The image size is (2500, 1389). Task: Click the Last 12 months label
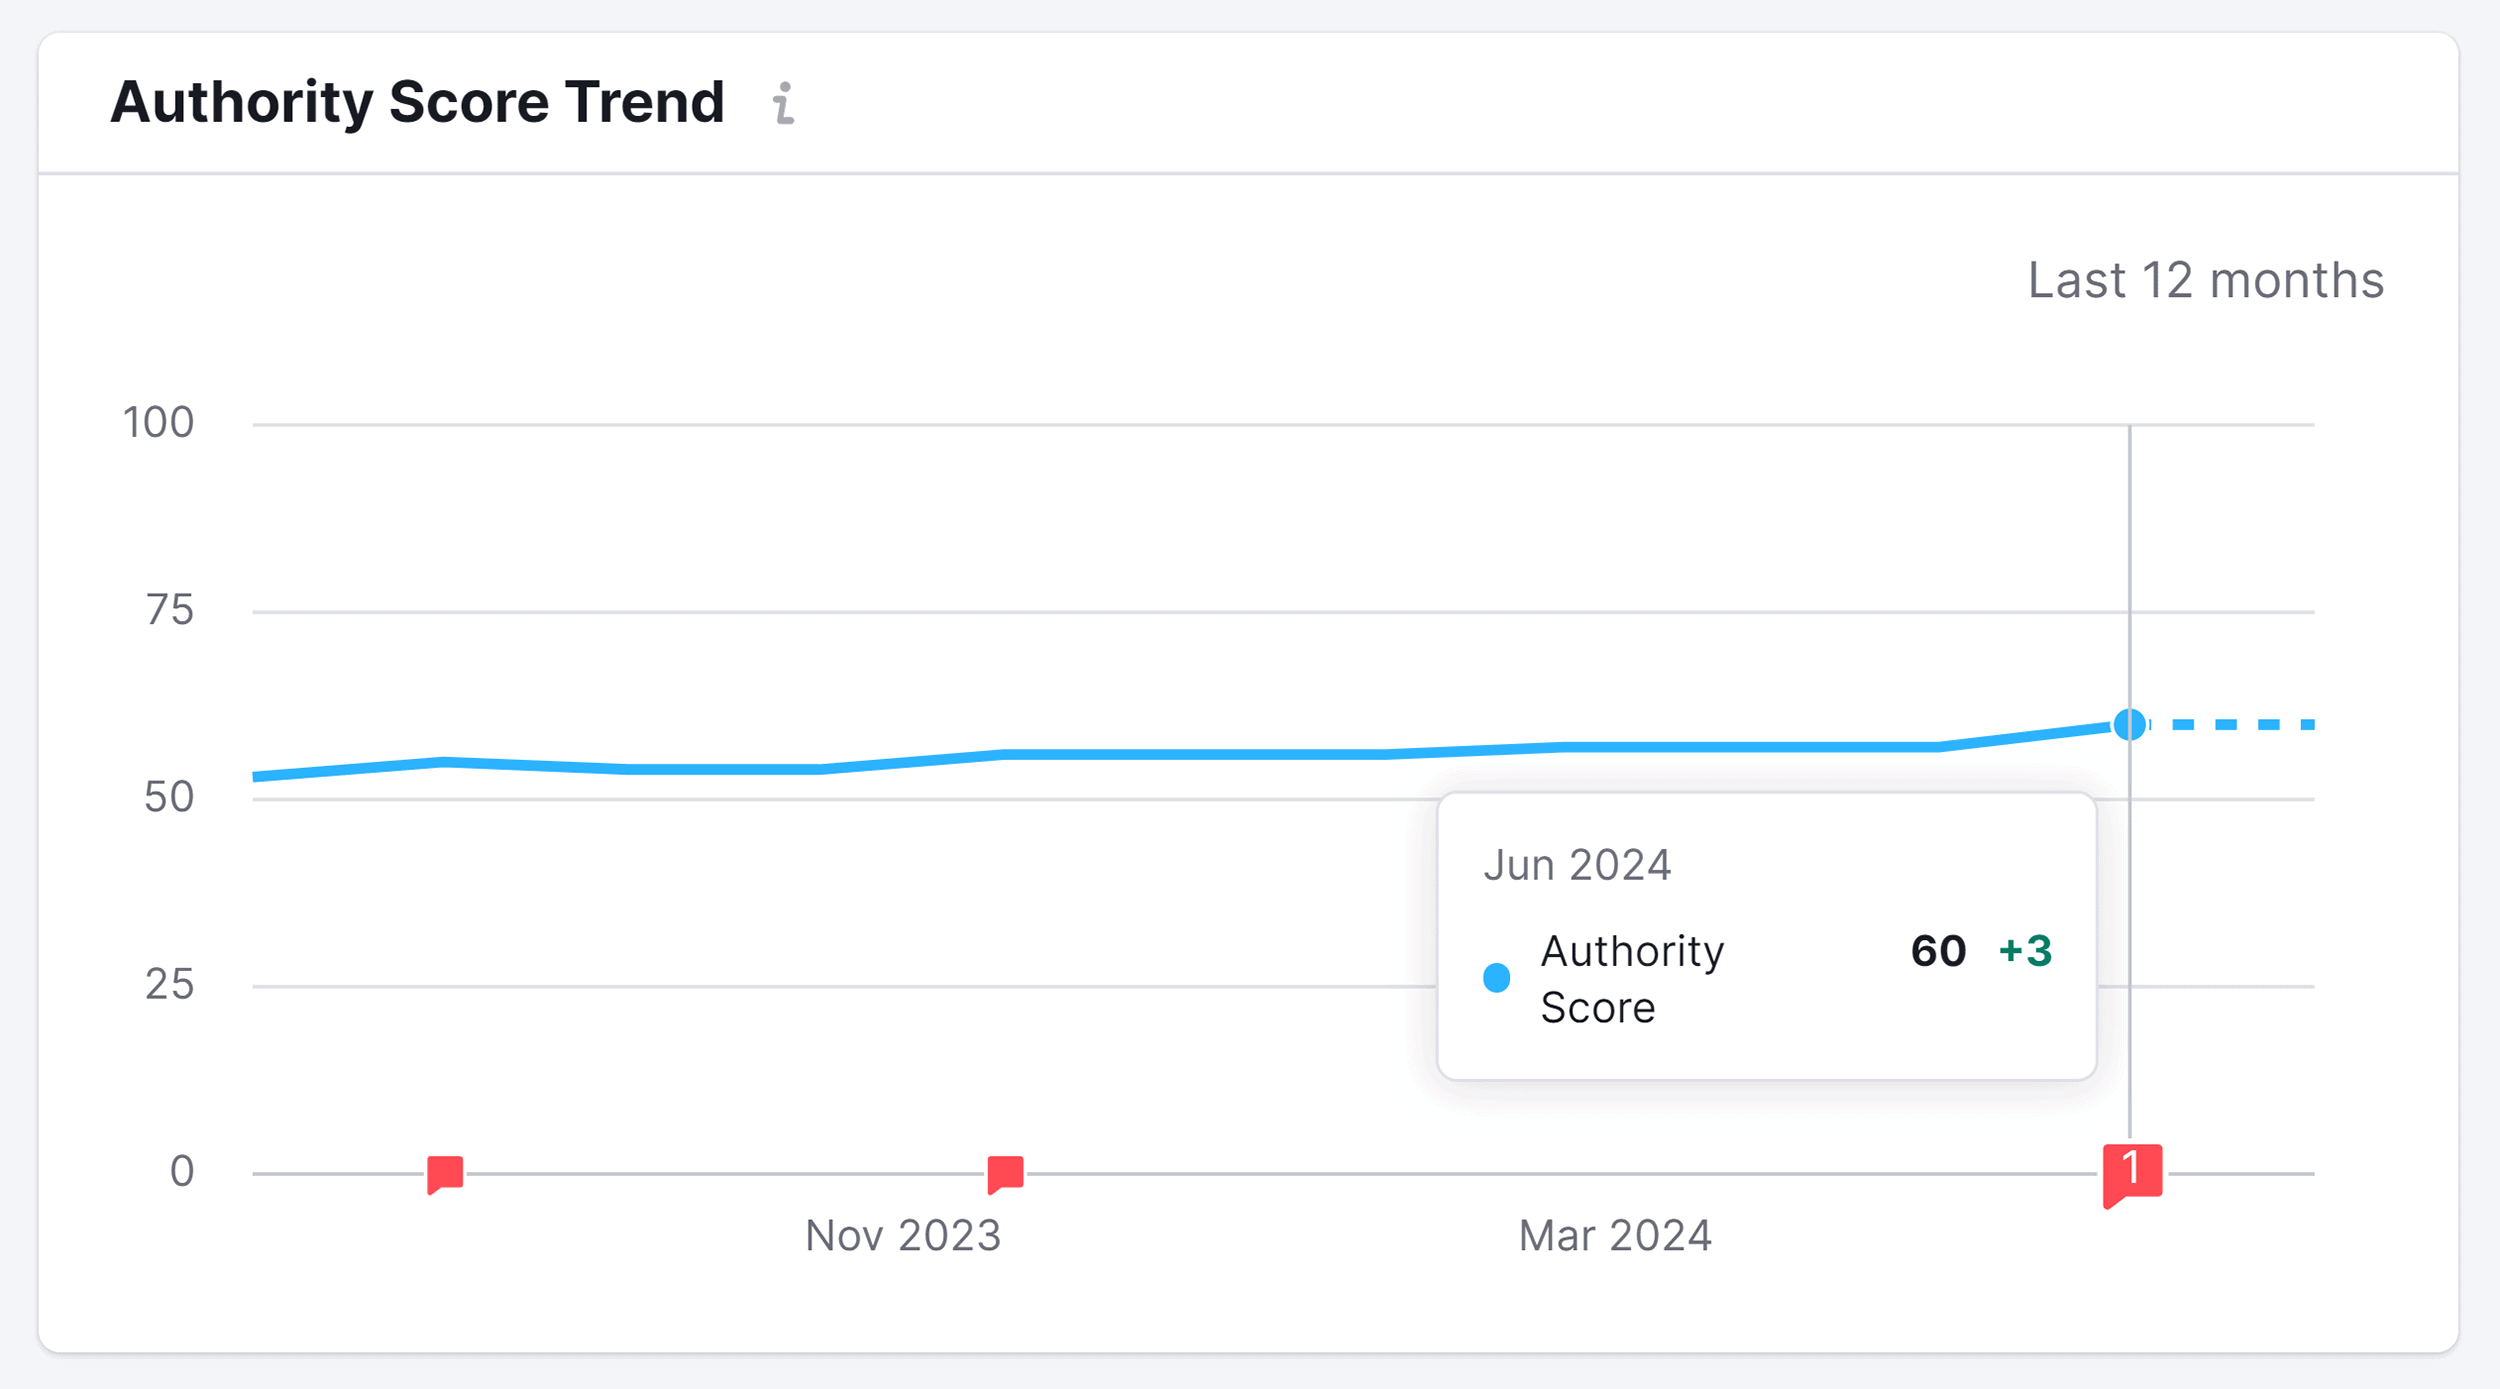(x=2205, y=280)
